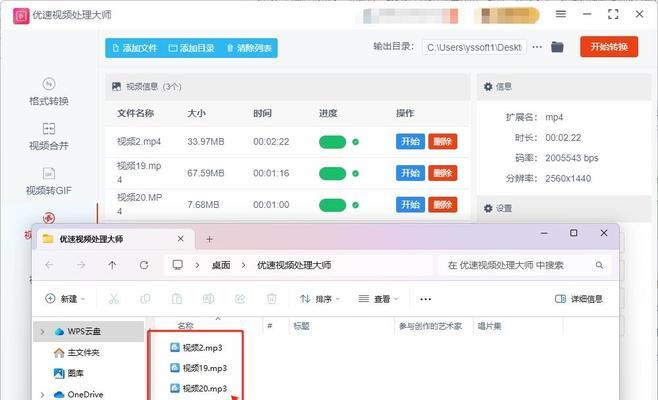
Task: Click the 信息 panel gear icon
Action: point(488,86)
